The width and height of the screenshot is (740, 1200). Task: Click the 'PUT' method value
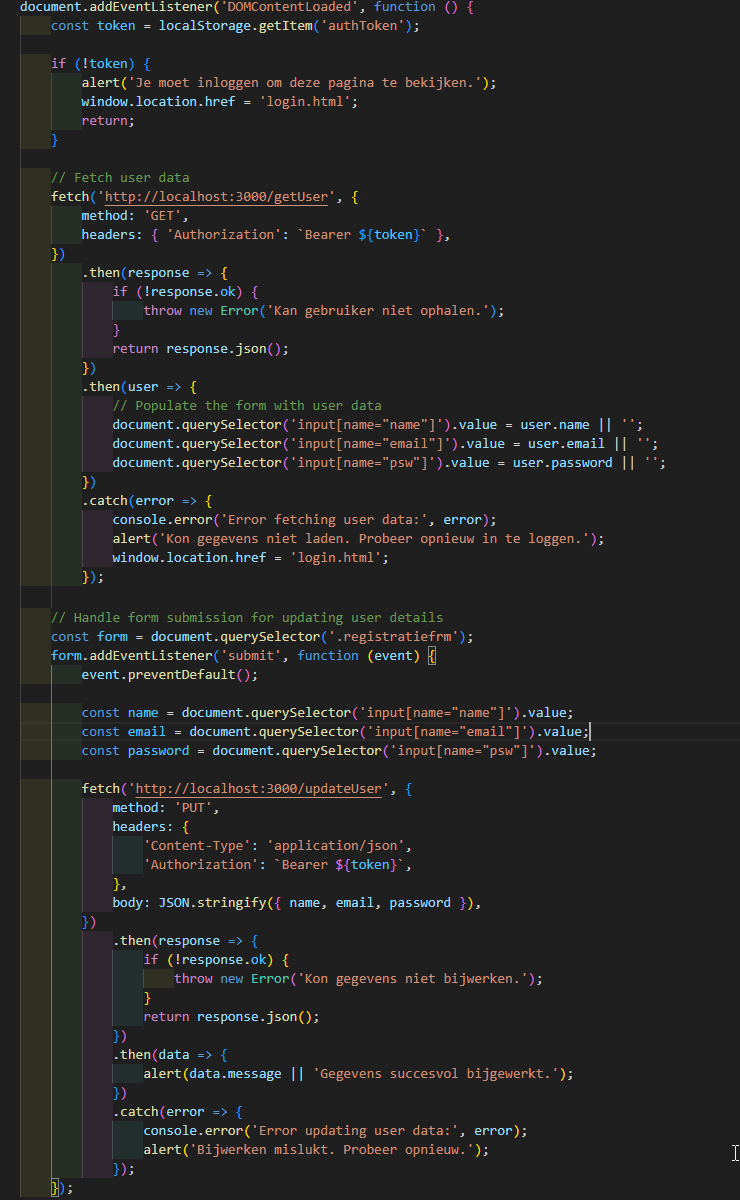(x=192, y=808)
